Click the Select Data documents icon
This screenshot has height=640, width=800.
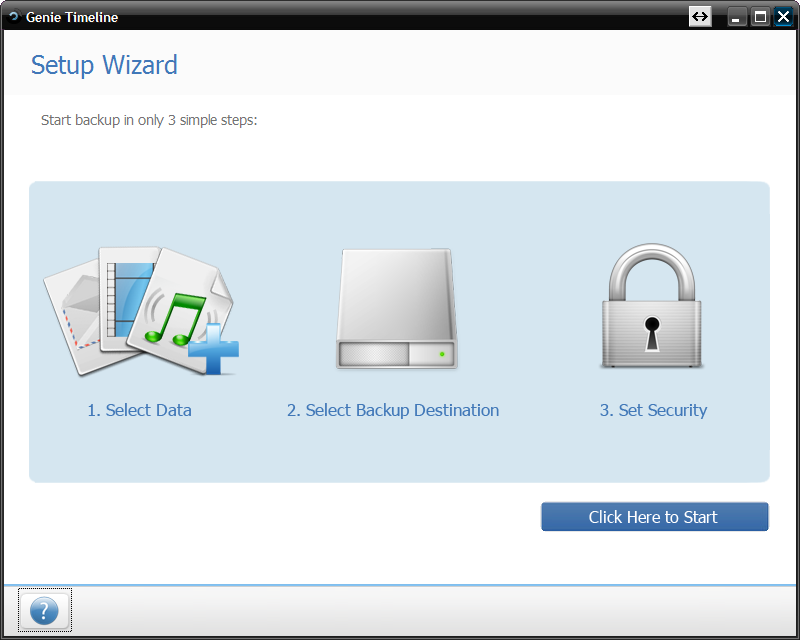tap(141, 311)
